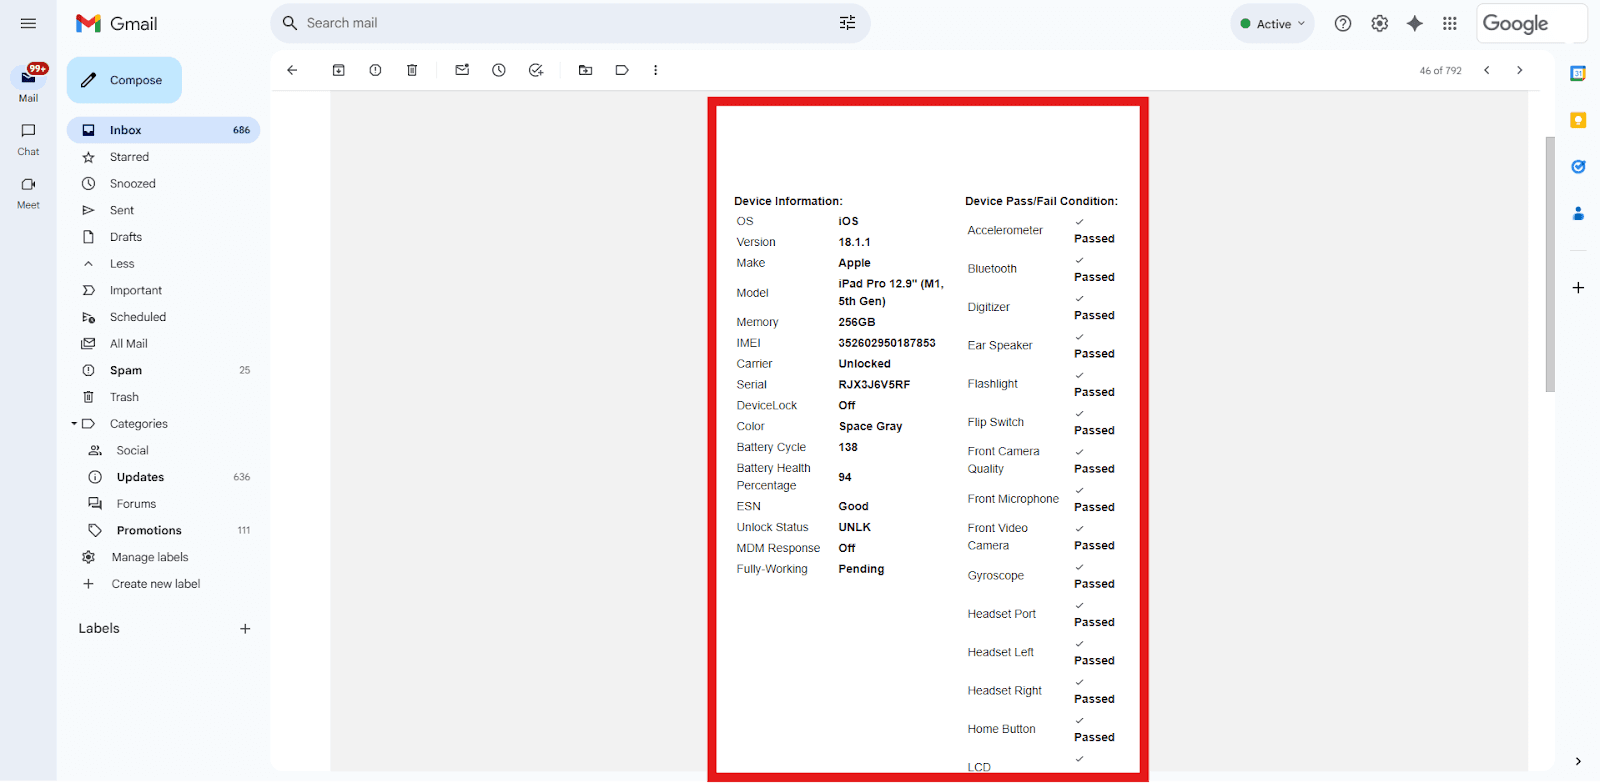
Task: Get add-ons plus icon
Action: [1578, 288]
